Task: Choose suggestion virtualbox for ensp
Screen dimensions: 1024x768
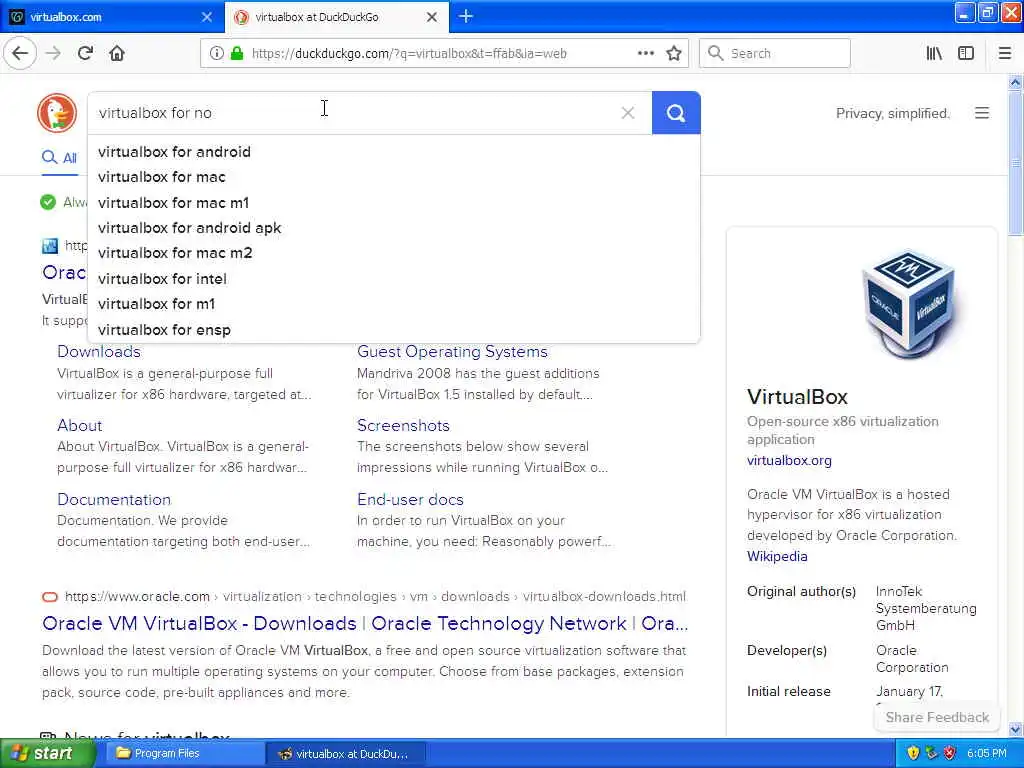Action: point(394,330)
